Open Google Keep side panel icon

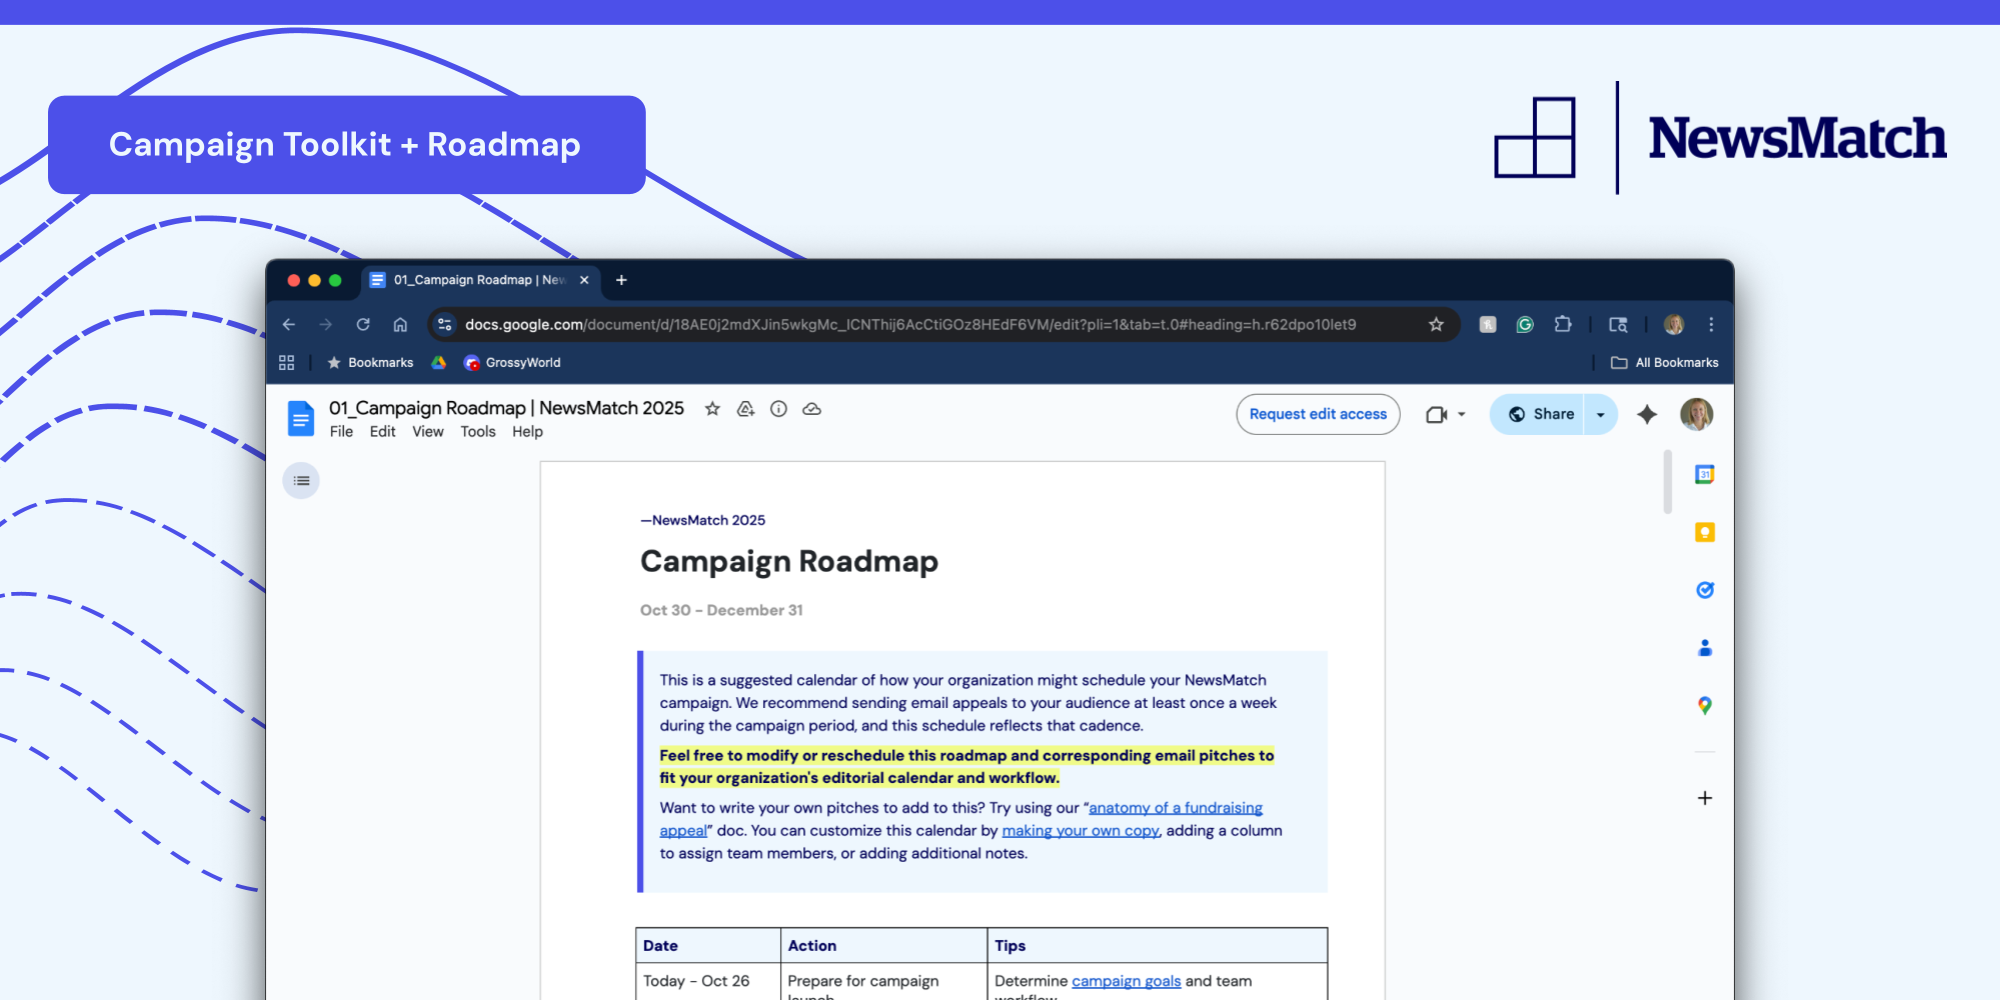(x=1705, y=533)
